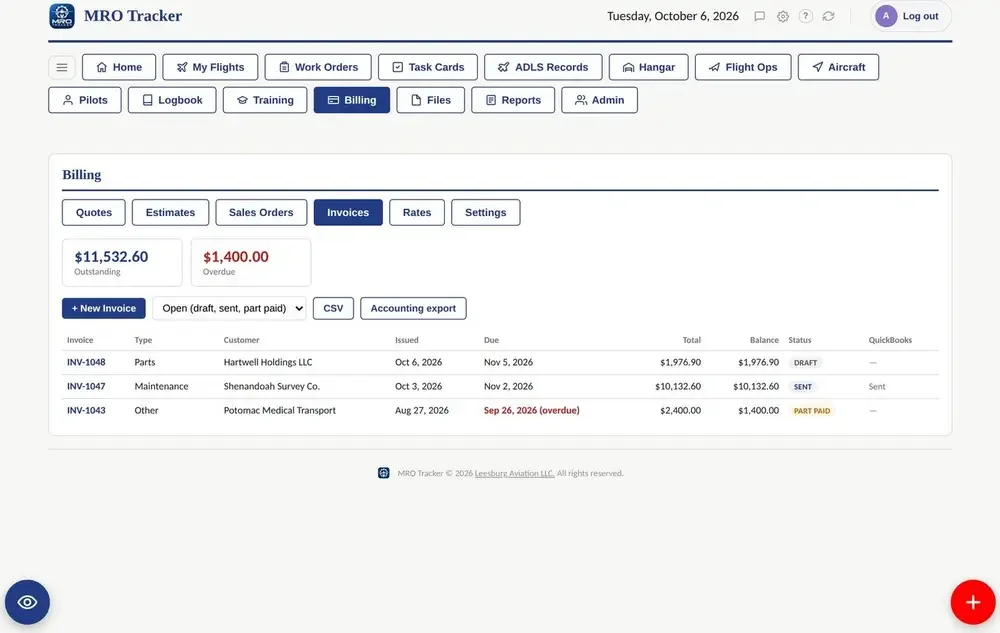Image resolution: width=1000 pixels, height=633 pixels.
Task: Open the invoice status filter dropdown
Action: 230,309
